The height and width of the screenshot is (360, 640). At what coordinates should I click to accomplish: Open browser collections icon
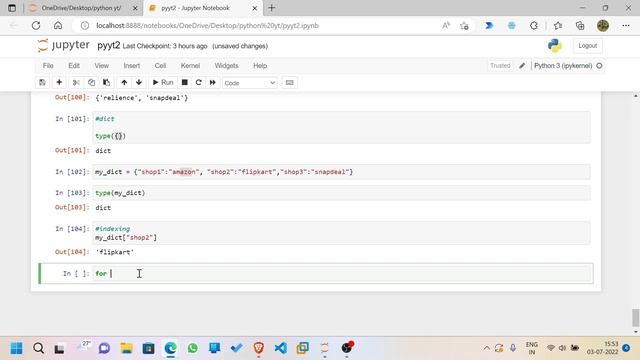click(580, 25)
